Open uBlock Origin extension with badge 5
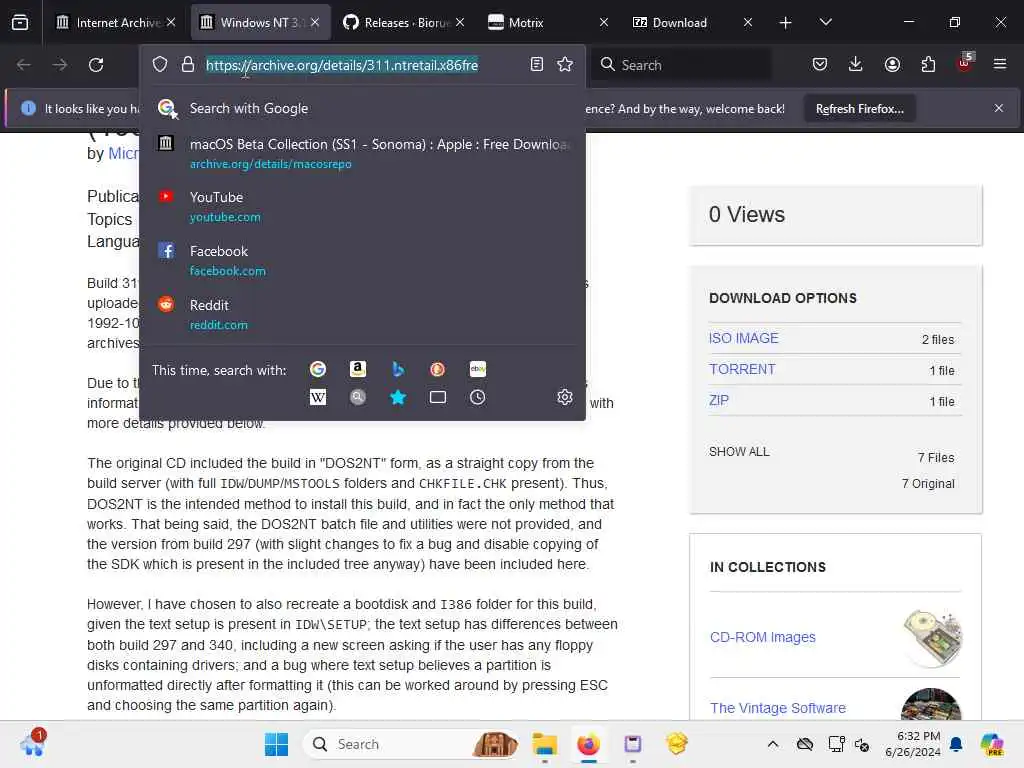Image resolution: width=1024 pixels, height=768 pixels. tap(965, 63)
